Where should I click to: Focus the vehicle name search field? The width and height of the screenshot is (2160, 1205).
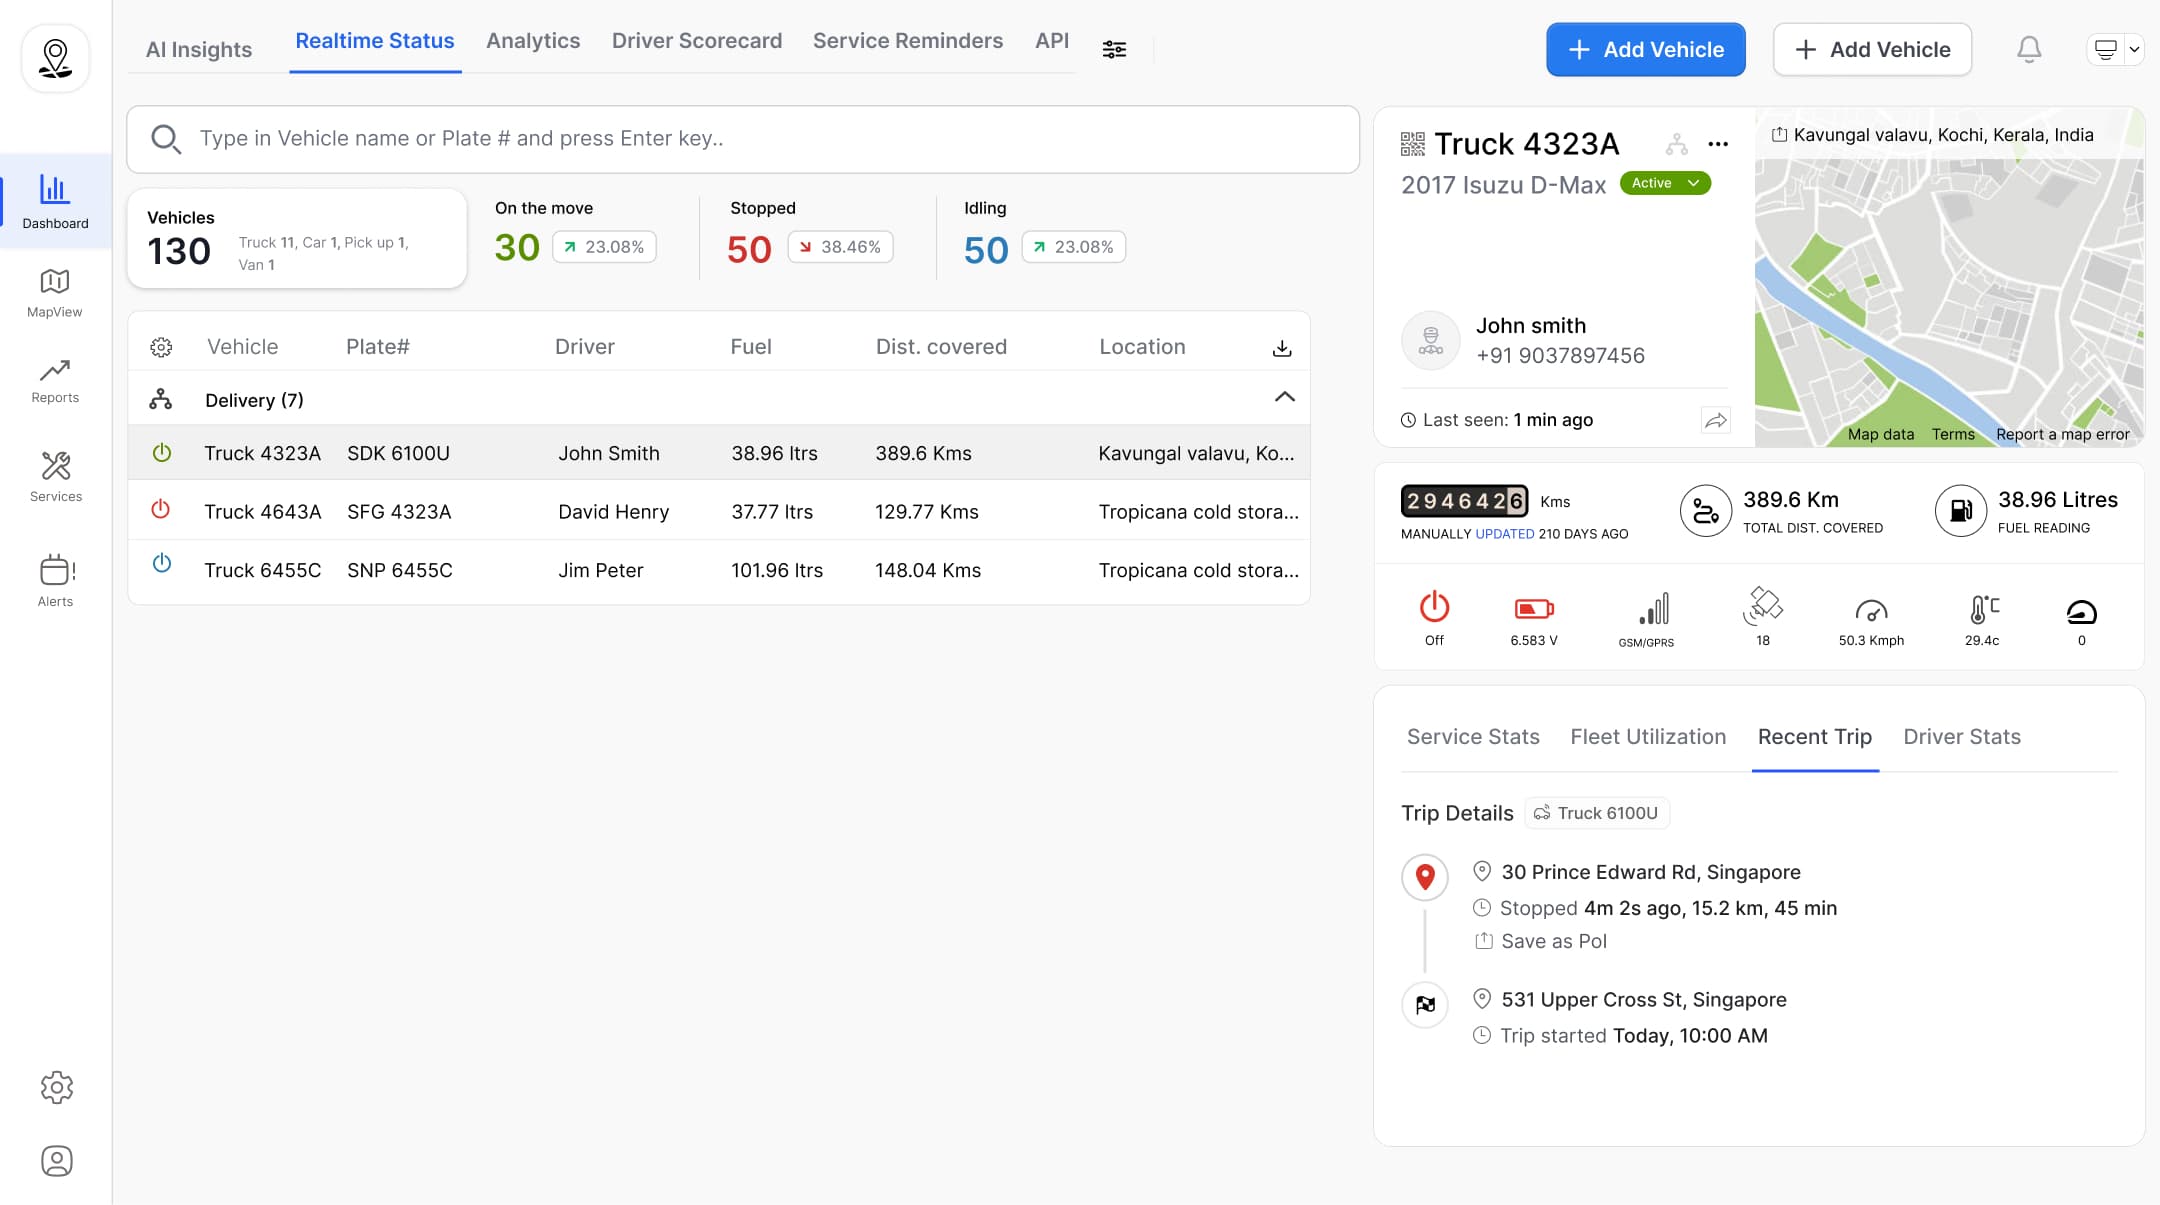click(743, 139)
